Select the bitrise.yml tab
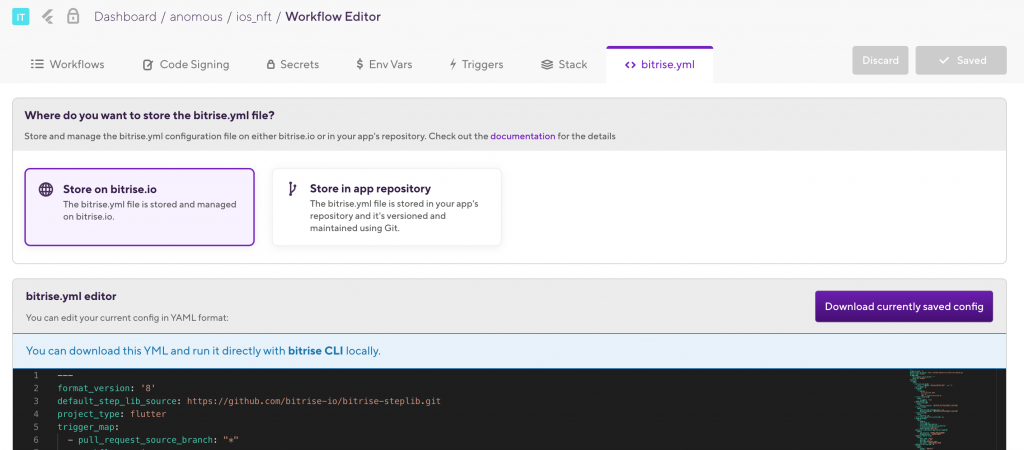The image size is (1024, 450). [x=660, y=65]
